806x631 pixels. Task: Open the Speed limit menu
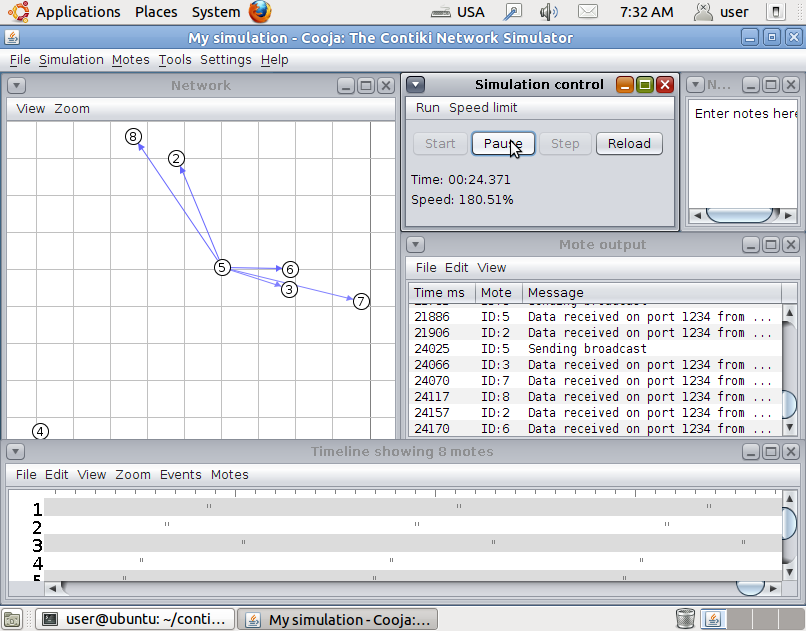(x=483, y=107)
